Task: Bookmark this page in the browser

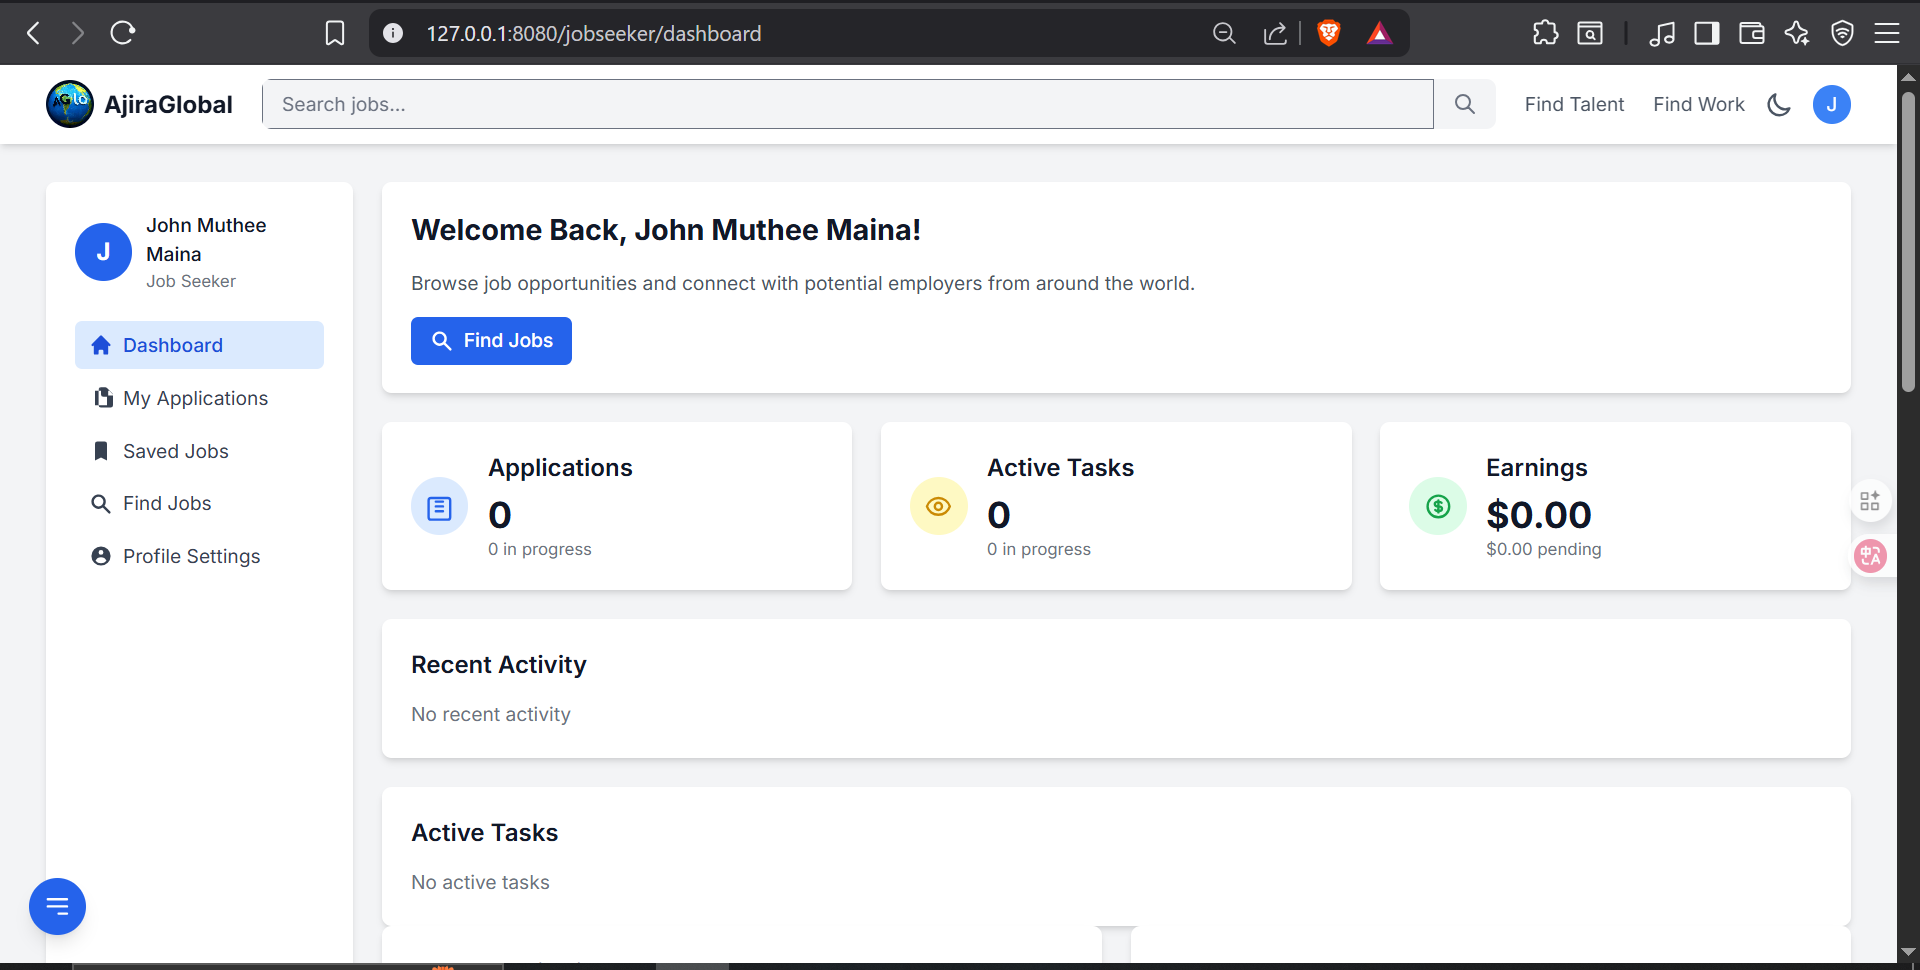Action: [335, 33]
